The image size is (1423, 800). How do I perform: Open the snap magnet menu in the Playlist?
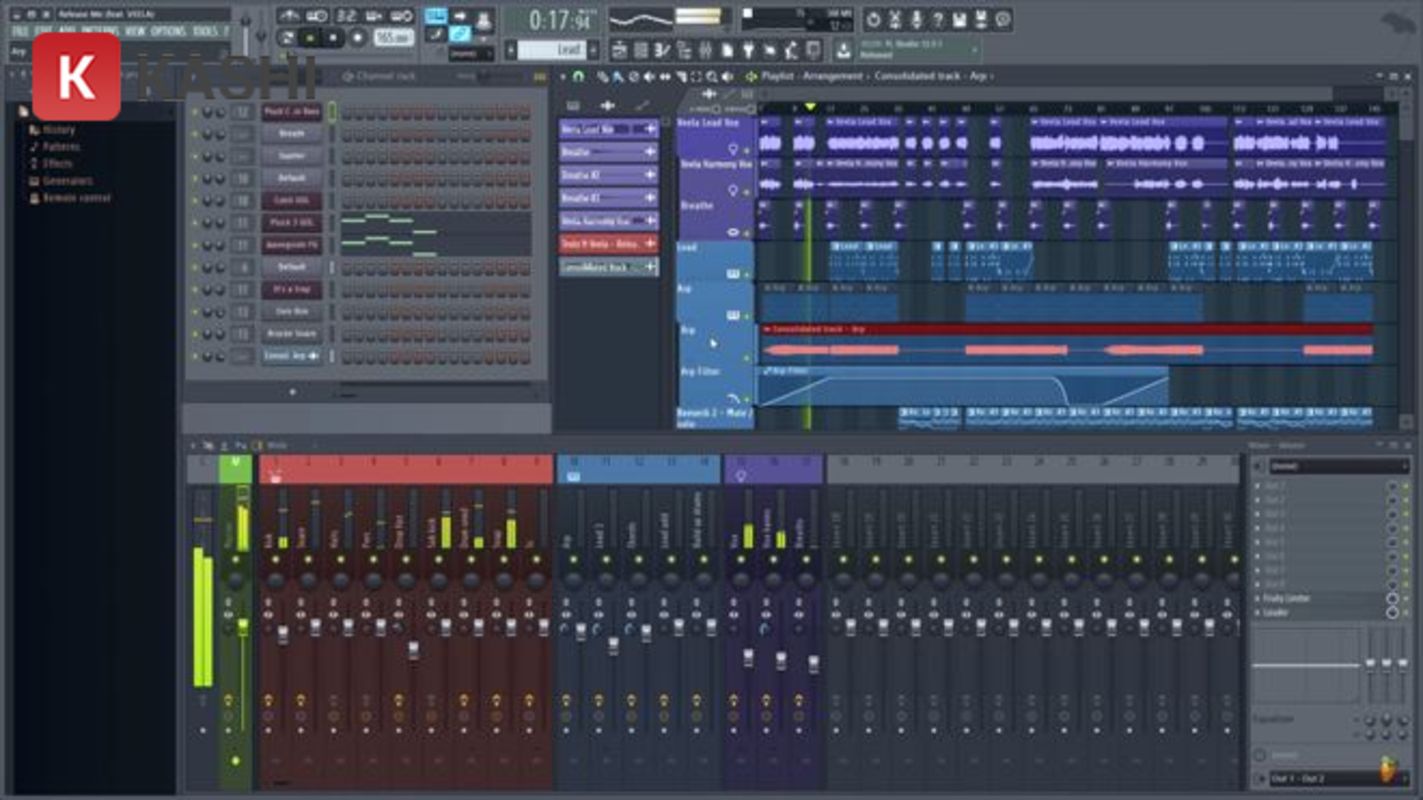[580, 77]
